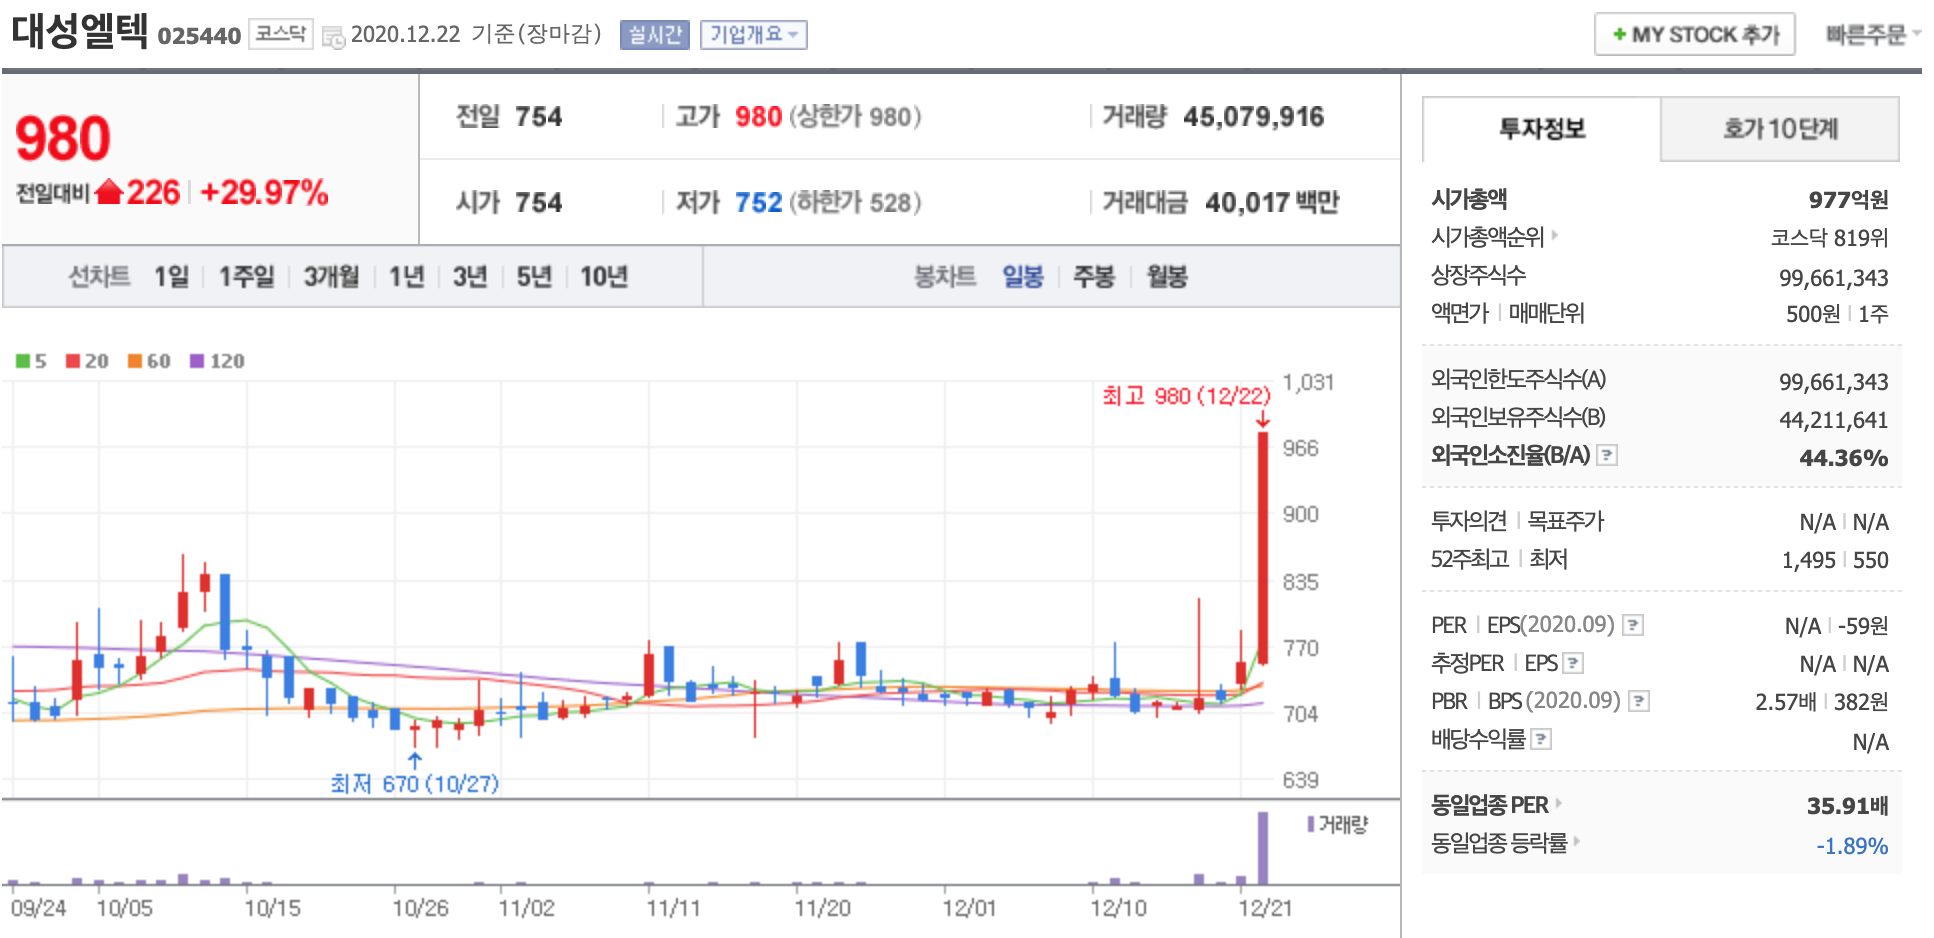Expand the 빠른주문 dropdown

(x=1873, y=35)
